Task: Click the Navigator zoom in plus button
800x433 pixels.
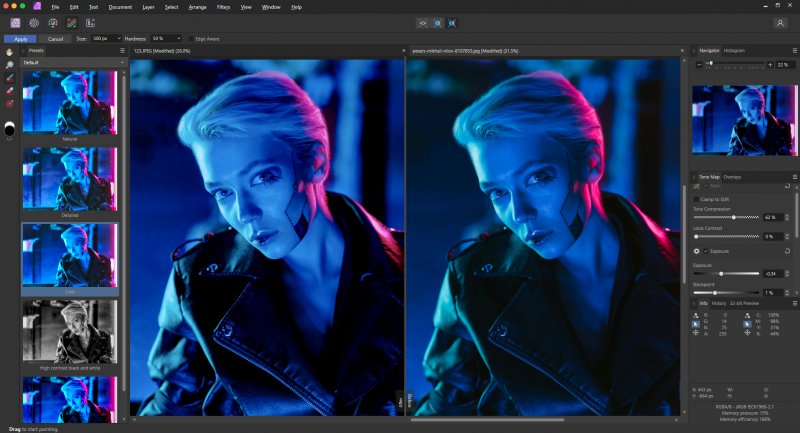Action: (x=770, y=65)
